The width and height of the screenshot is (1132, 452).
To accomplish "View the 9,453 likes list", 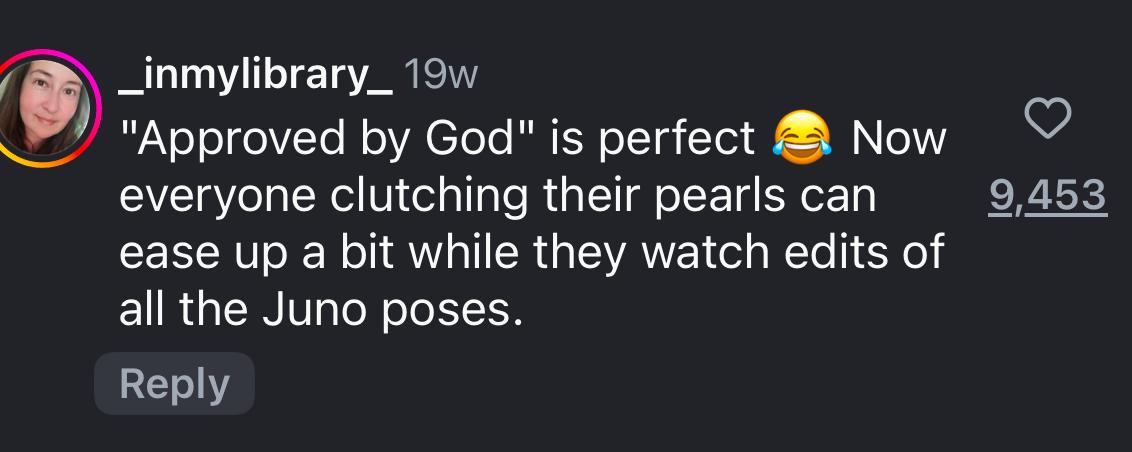I will [1048, 197].
